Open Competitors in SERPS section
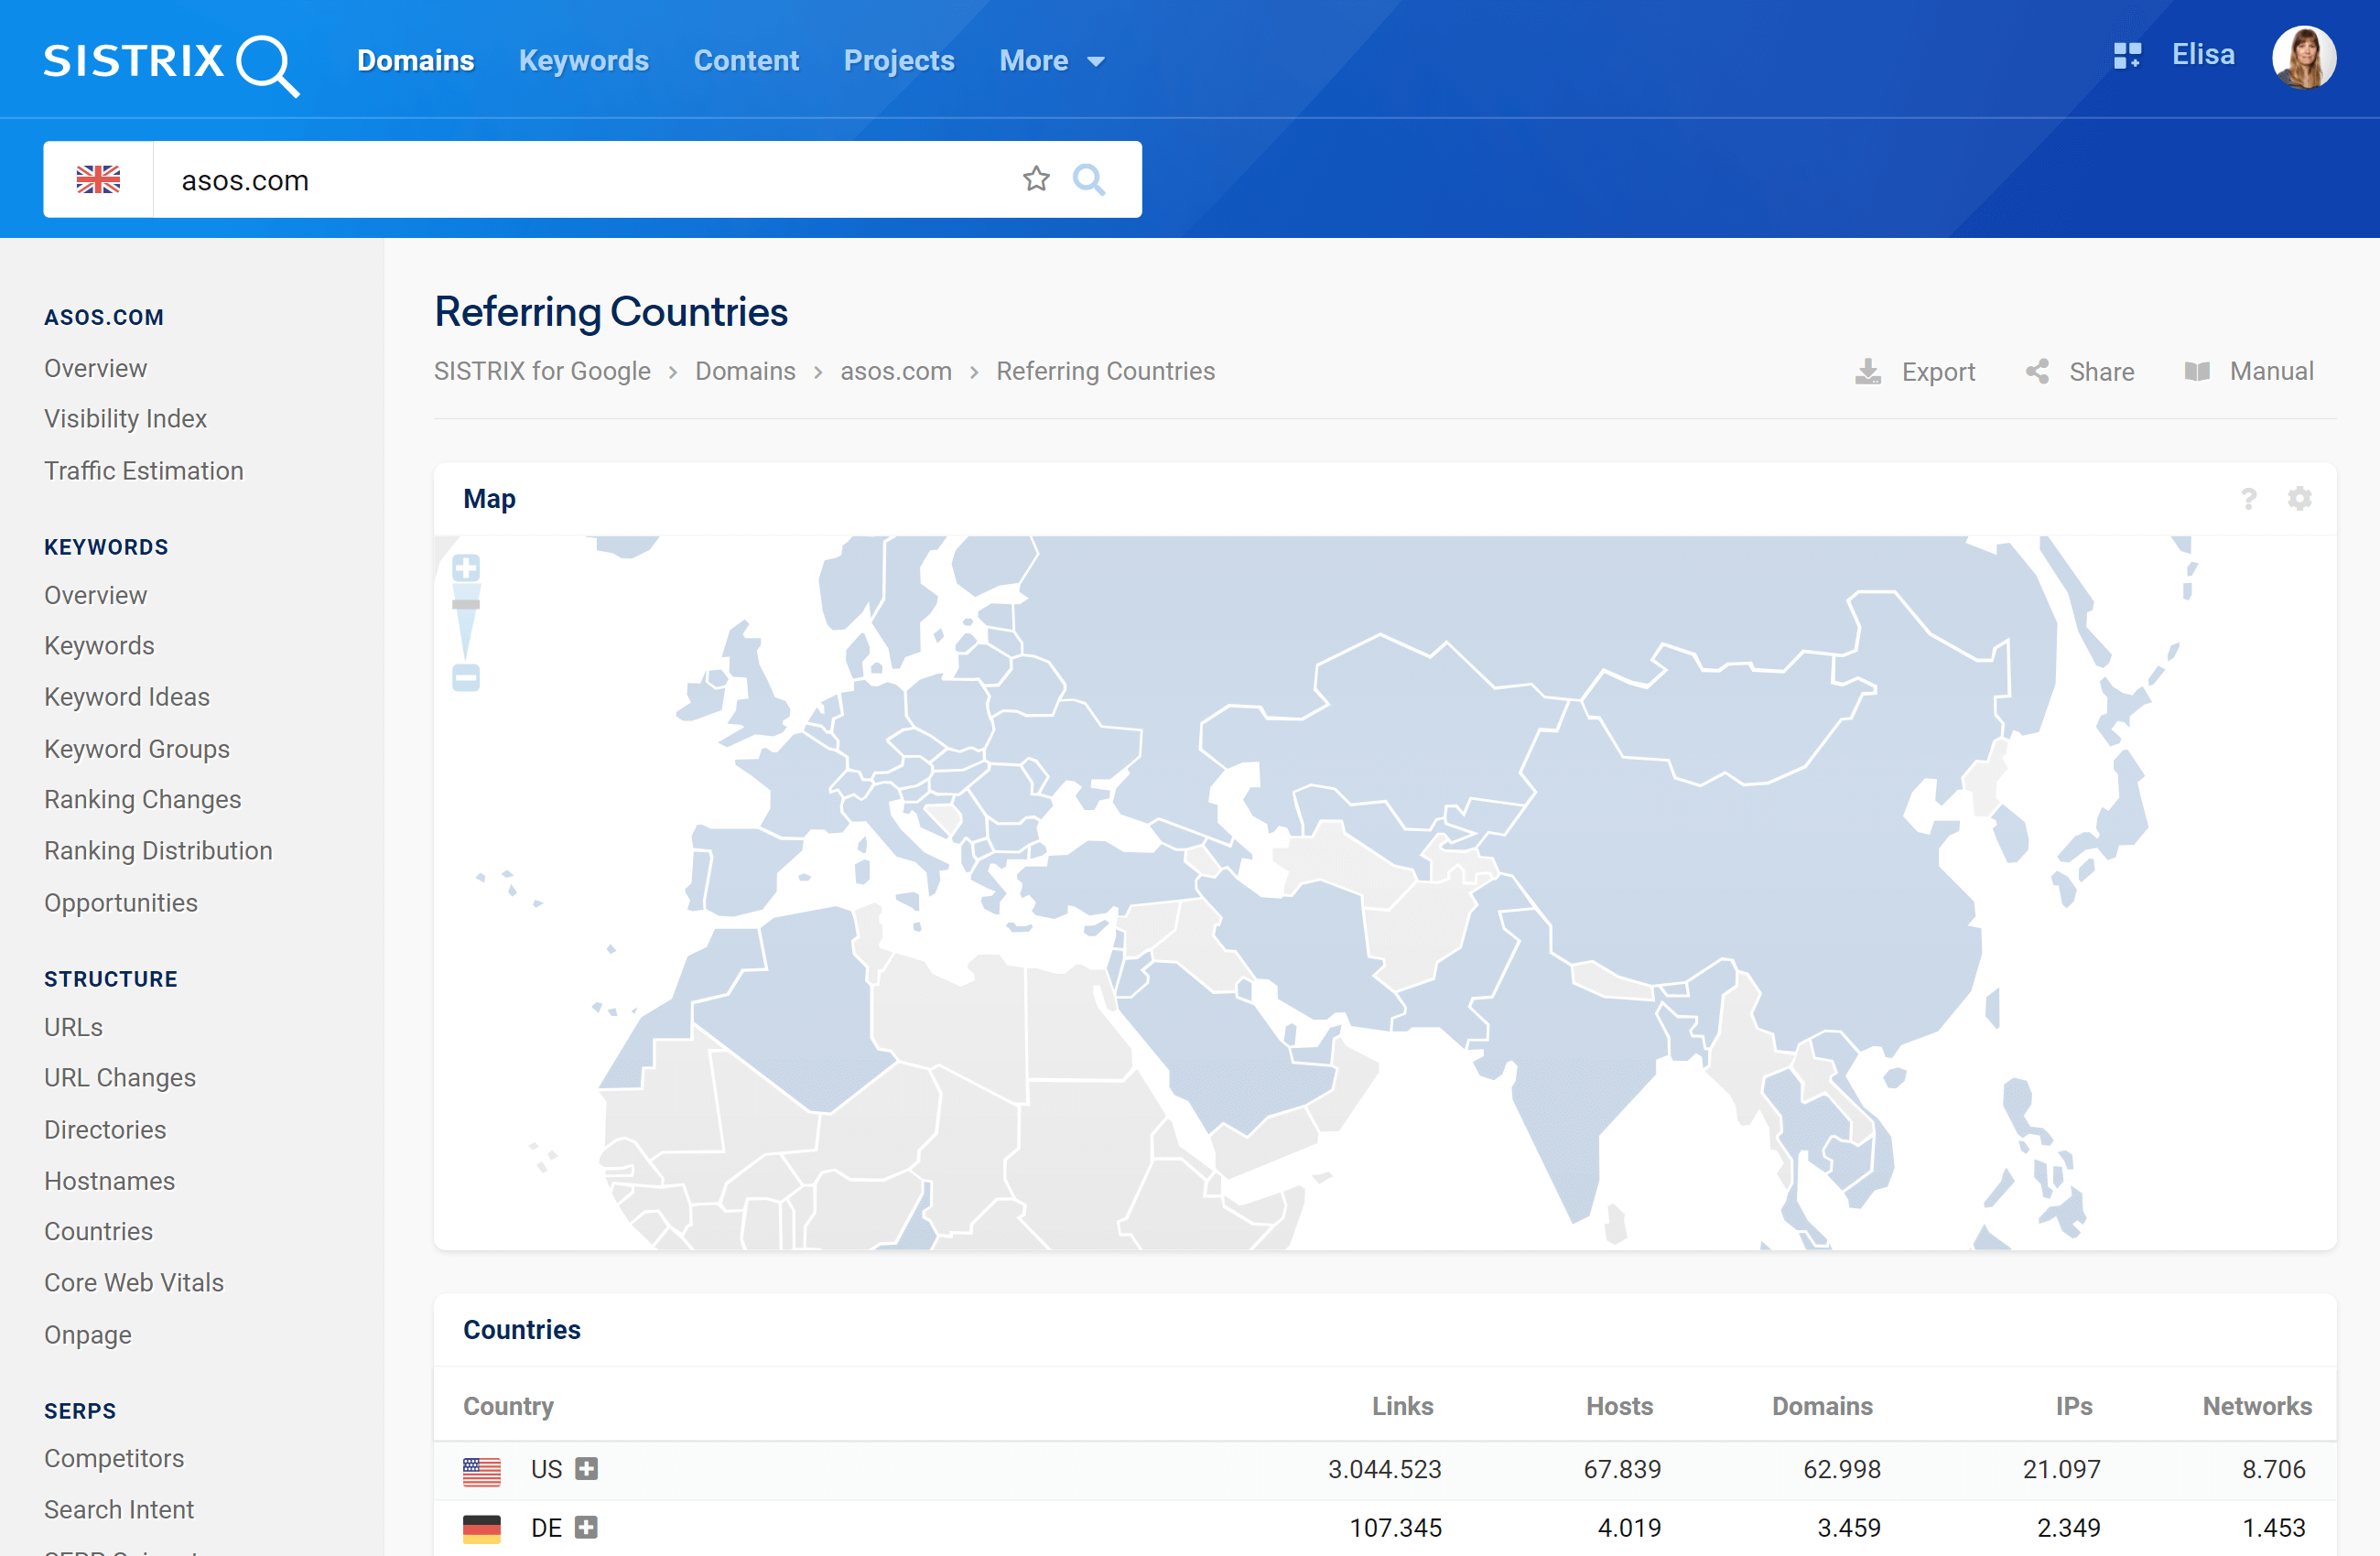Image resolution: width=2380 pixels, height=1556 pixels. tap(114, 1459)
